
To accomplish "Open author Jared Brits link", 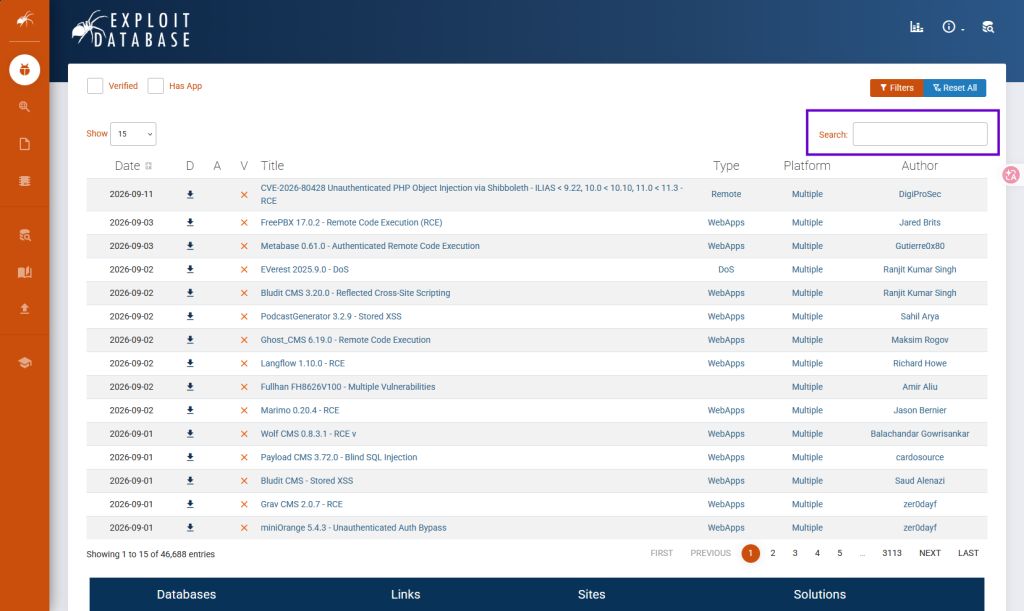I will [x=920, y=223].
